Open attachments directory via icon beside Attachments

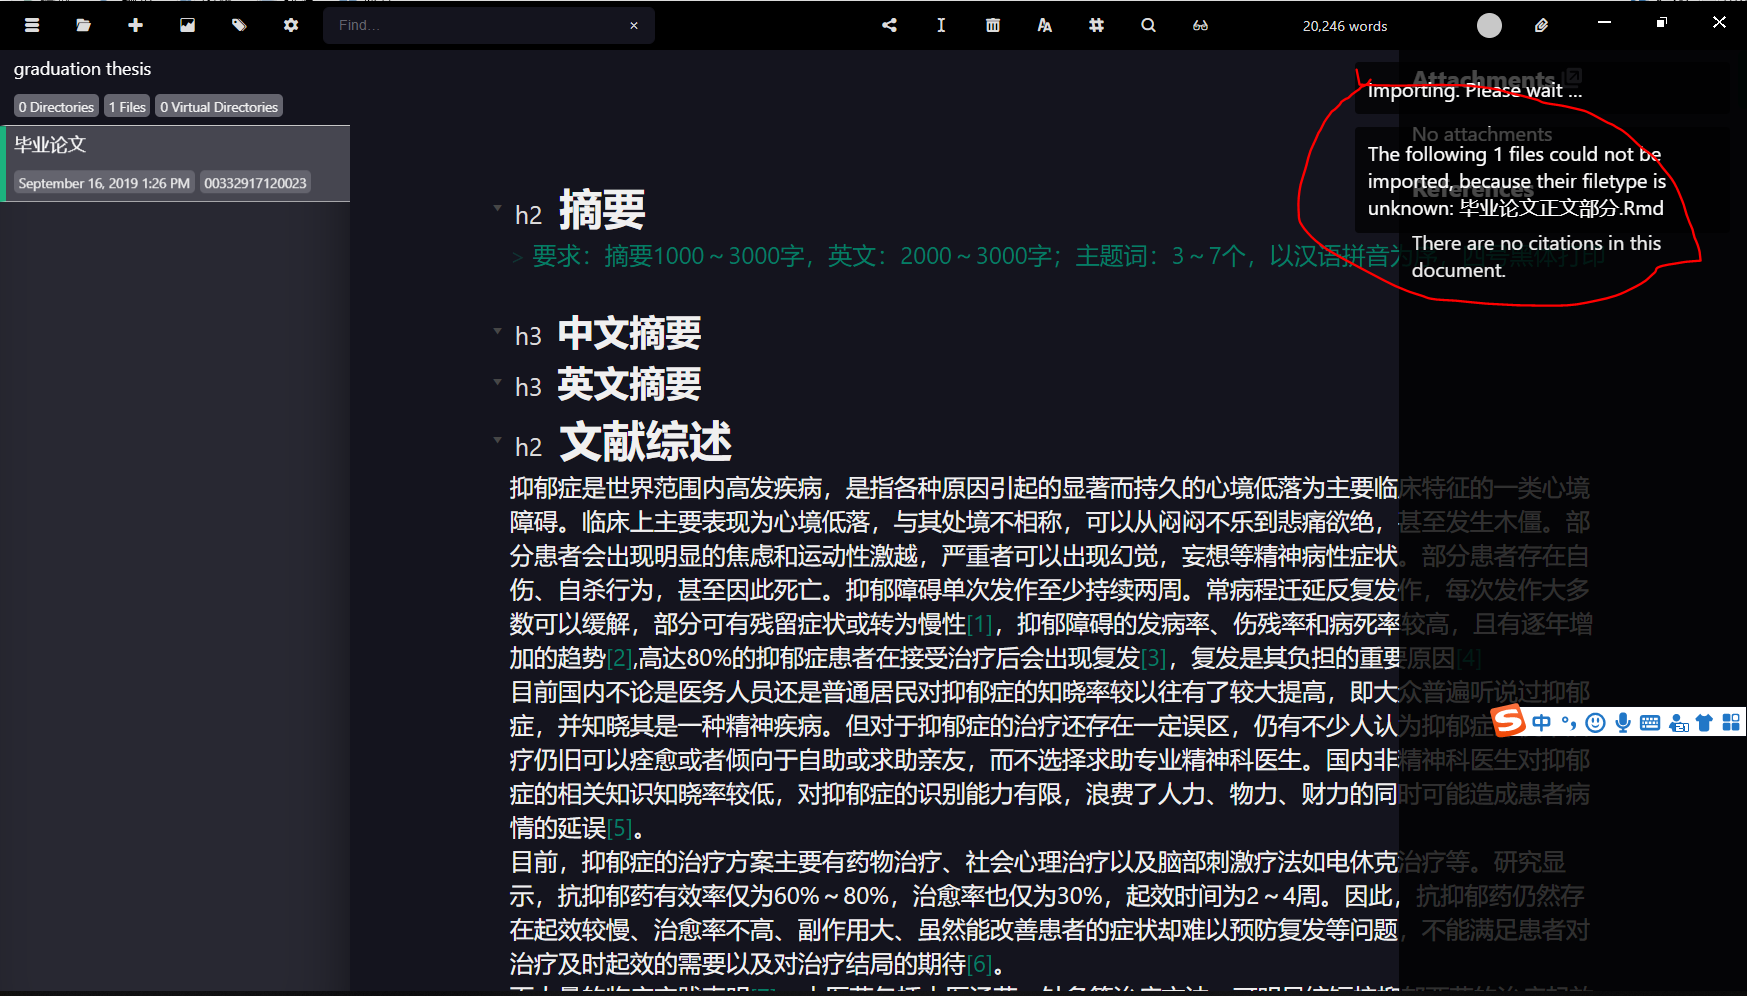[x=1574, y=75]
